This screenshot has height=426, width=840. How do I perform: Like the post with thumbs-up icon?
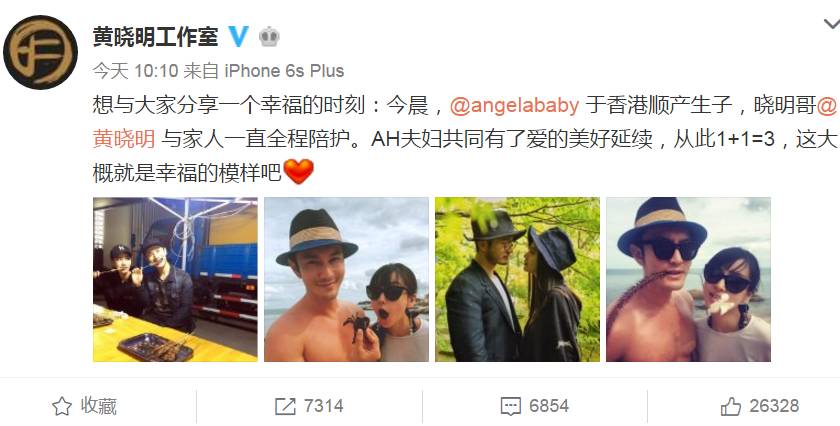coord(731,407)
